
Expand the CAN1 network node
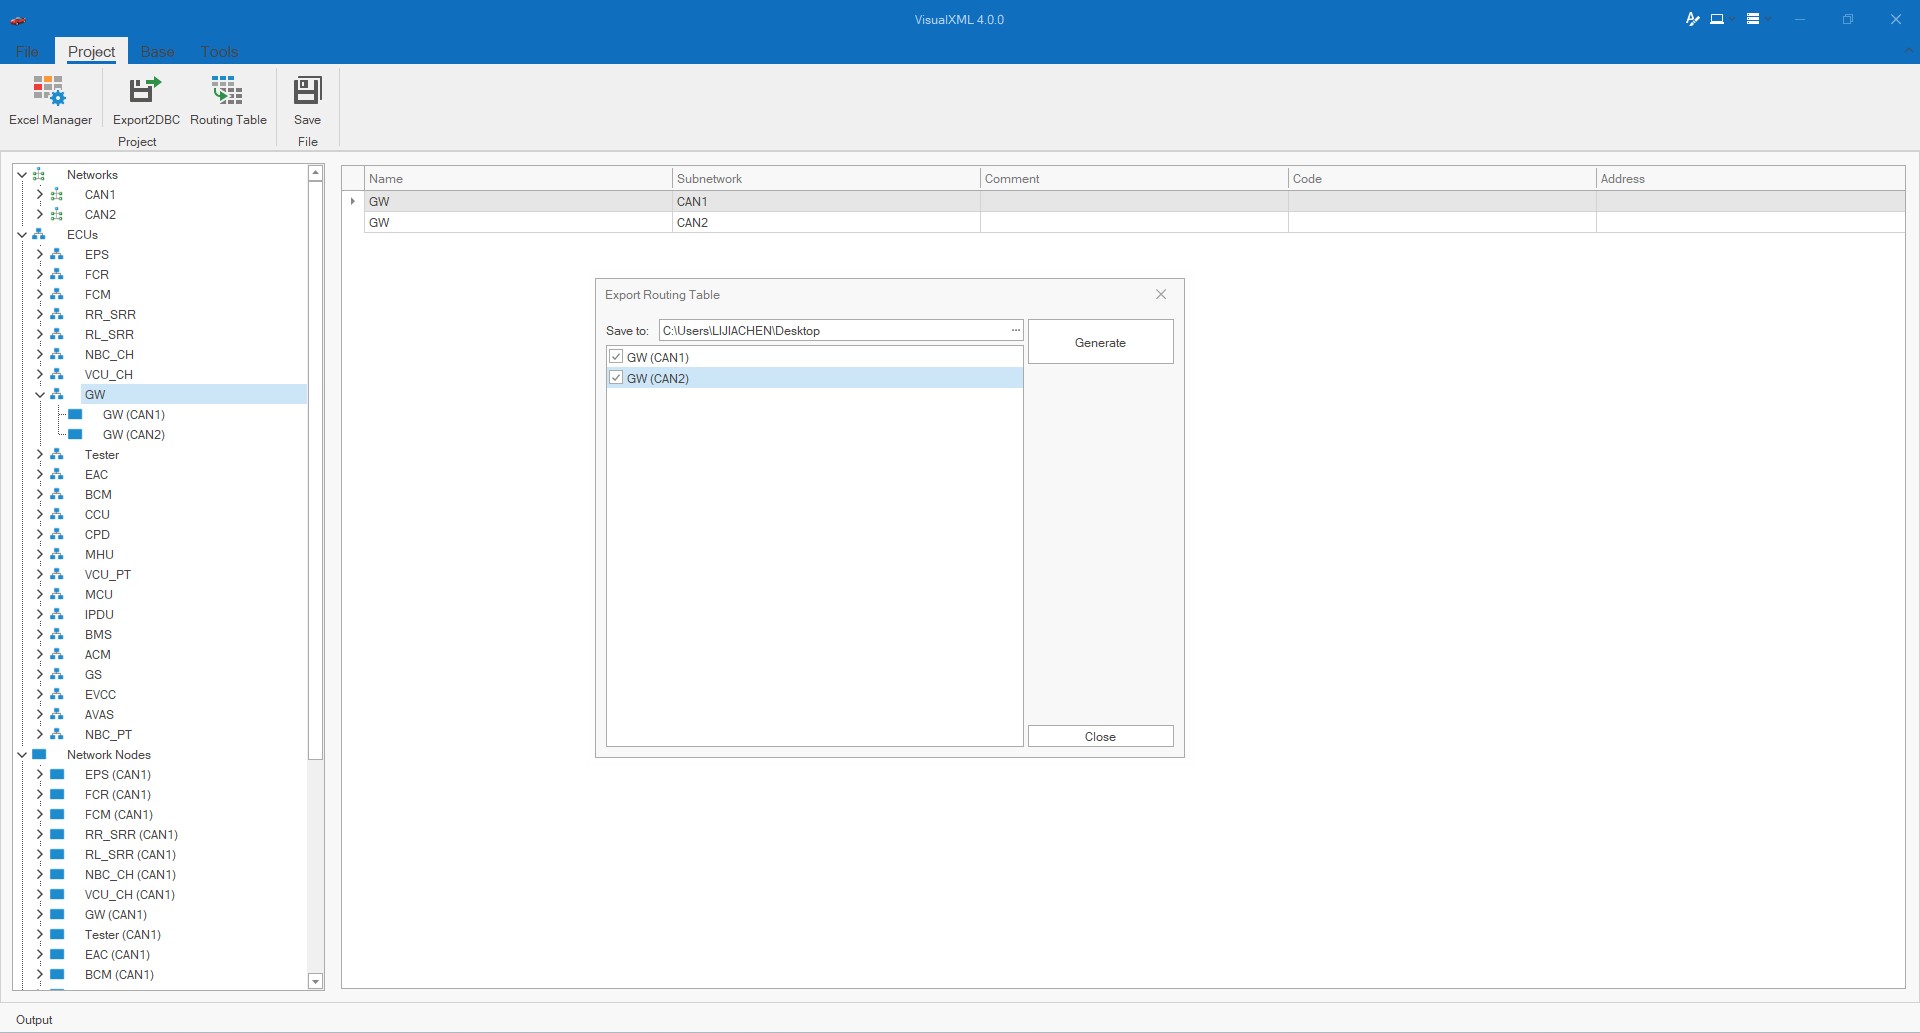39,195
